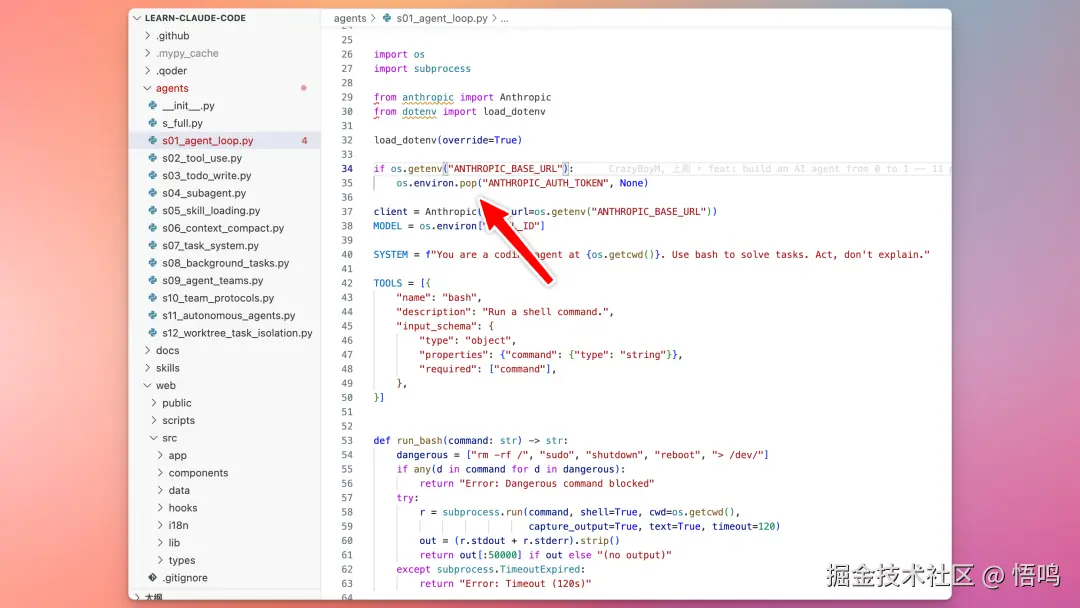The width and height of the screenshot is (1080, 608).
Task: Click problems badge 4 on s01_agent_loop.py
Action: click(x=304, y=140)
